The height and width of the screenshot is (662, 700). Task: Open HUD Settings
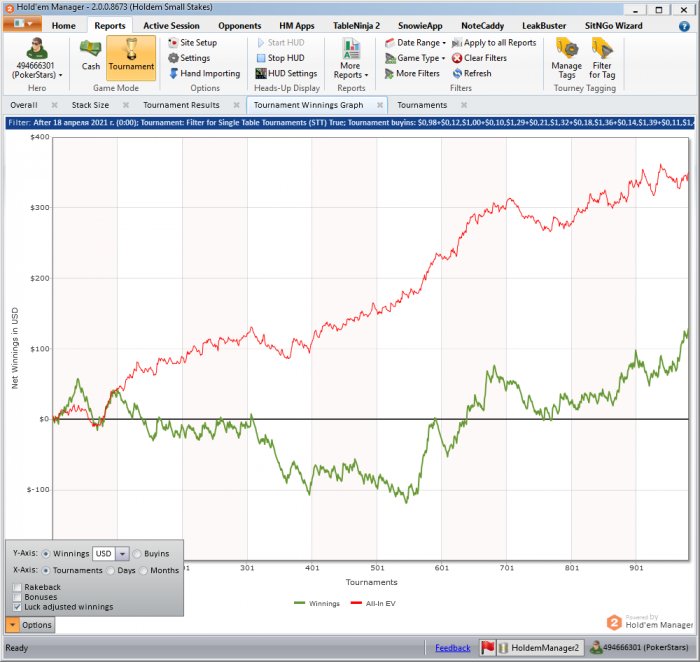pos(286,73)
